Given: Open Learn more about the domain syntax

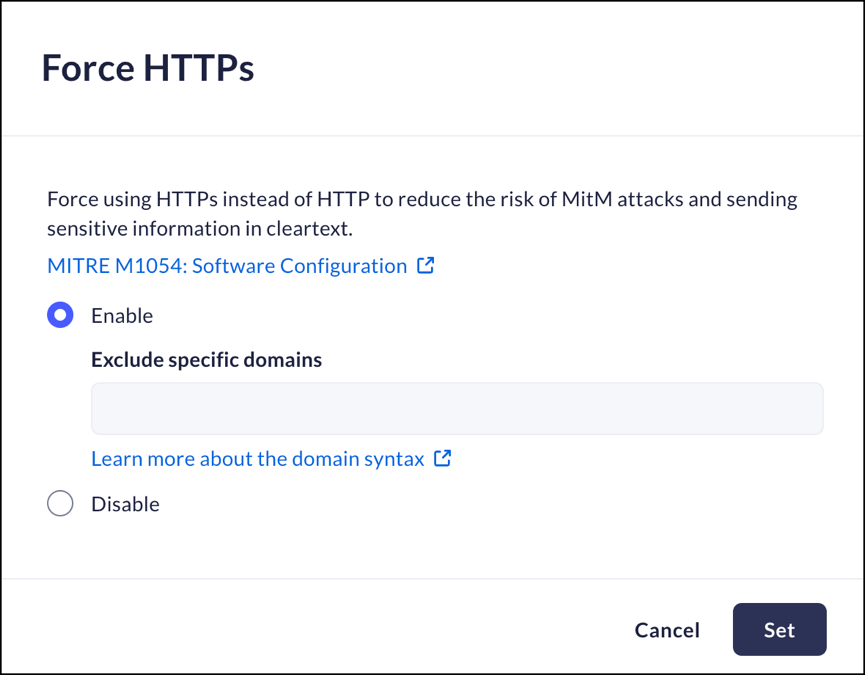Looking at the screenshot, I should pos(257,459).
